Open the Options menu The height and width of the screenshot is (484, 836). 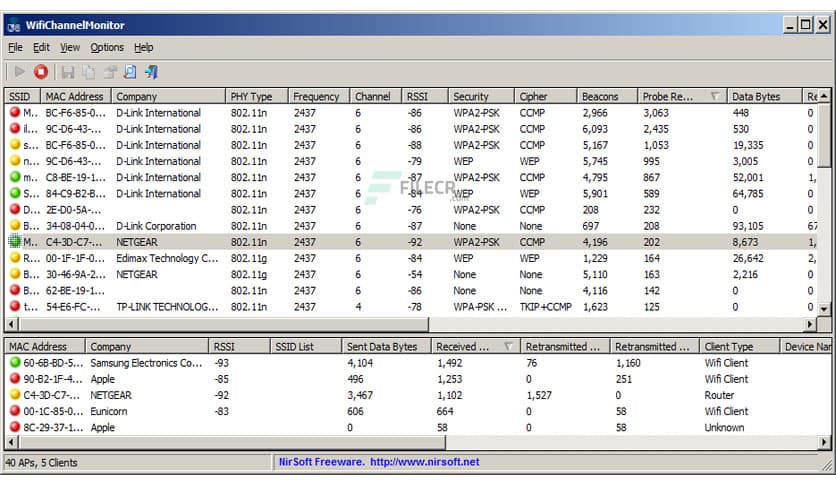click(107, 47)
